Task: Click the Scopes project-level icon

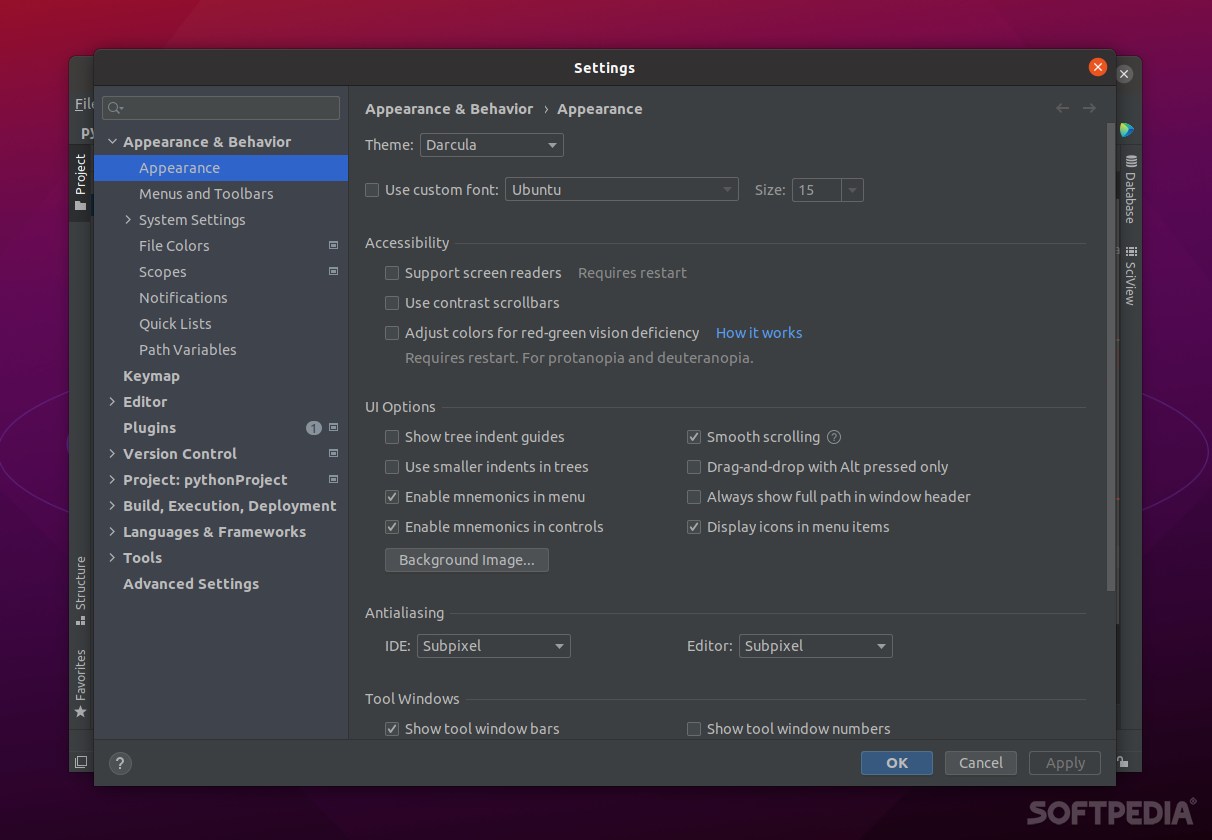Action: [333, 271]
